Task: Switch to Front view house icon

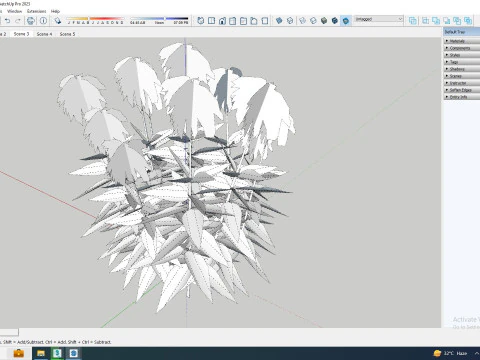Action: (x=222, y=21)
